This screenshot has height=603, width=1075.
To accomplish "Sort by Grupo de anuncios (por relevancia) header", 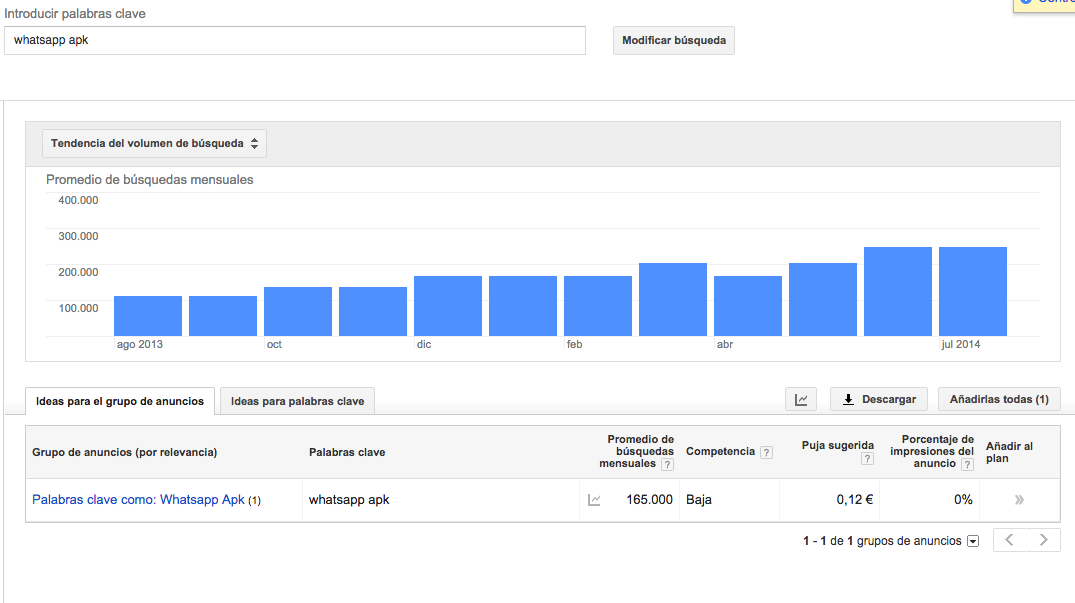I will 125,453.
